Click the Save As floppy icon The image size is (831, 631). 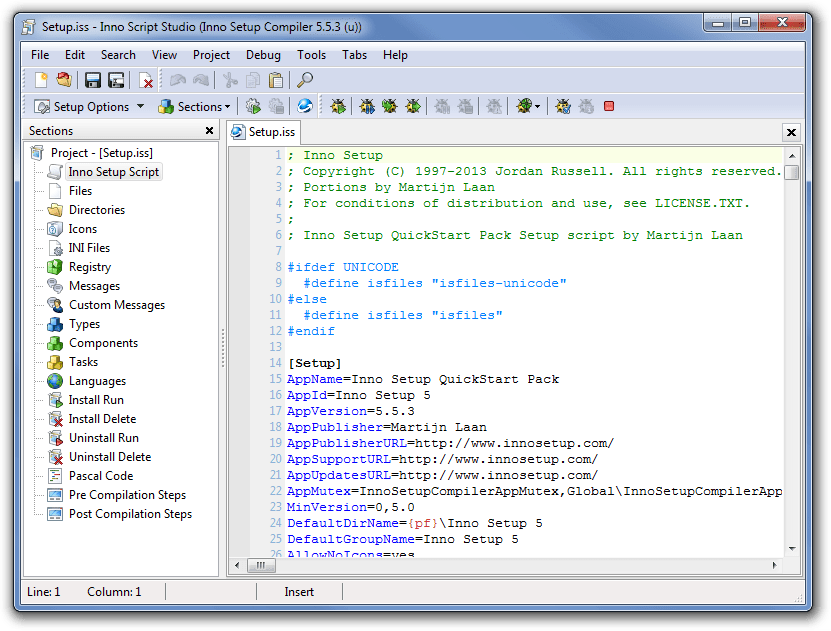tap(116, 80)
